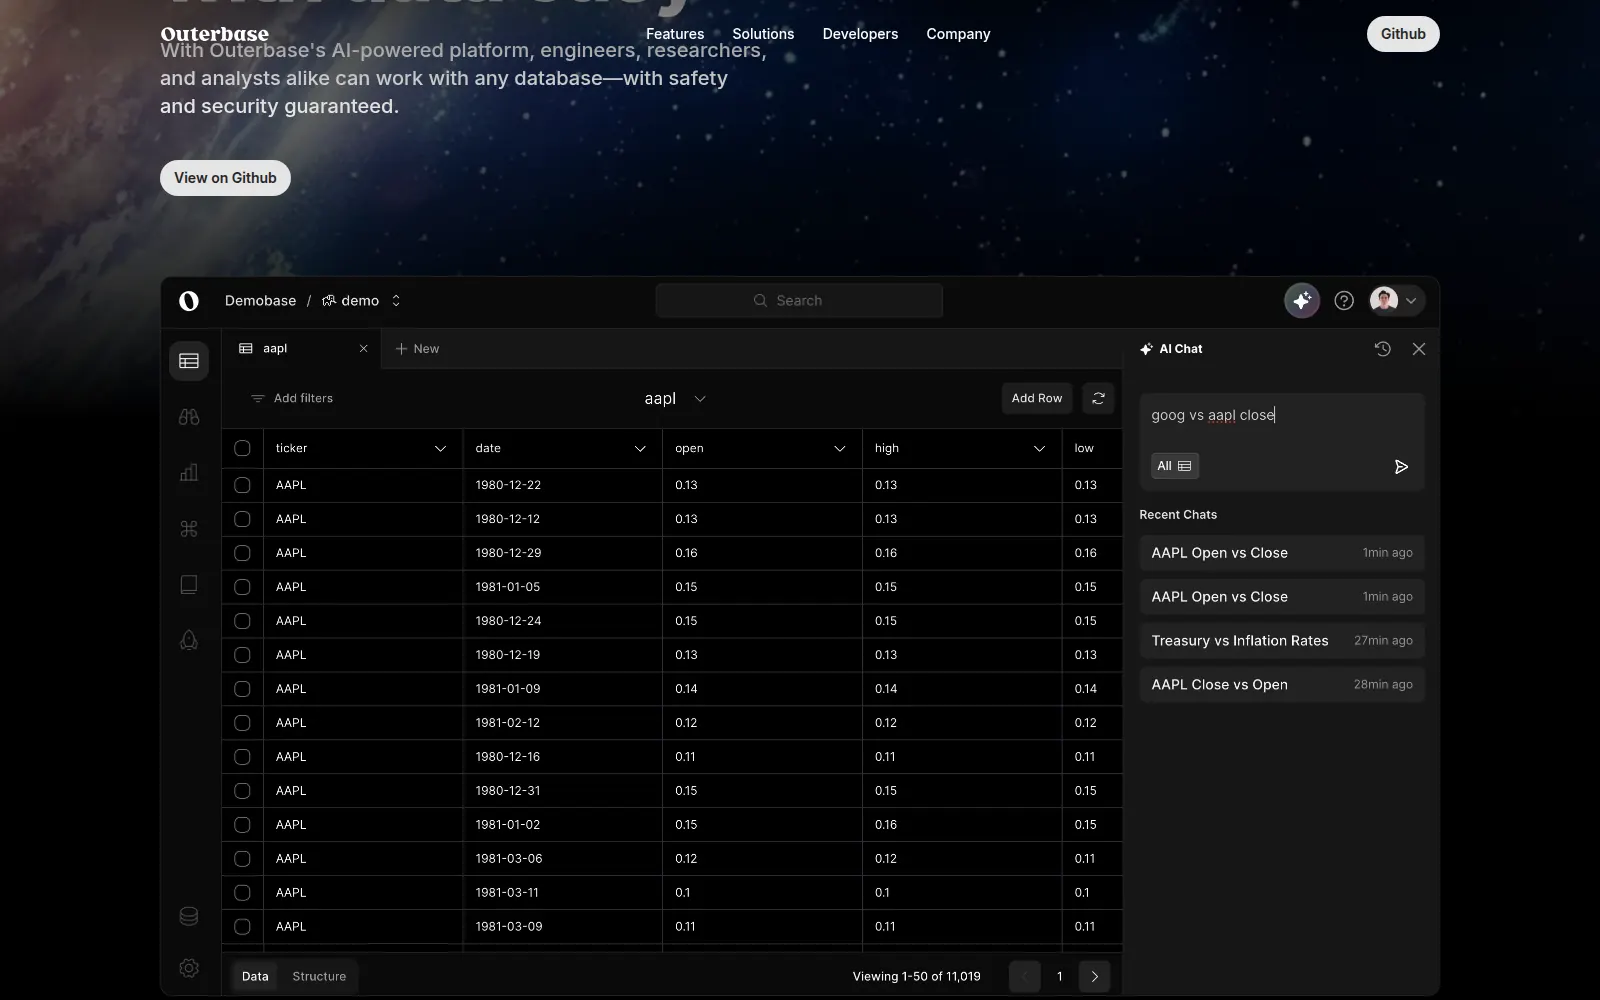This screenshot has height=1000, width=1600.
Task: Open the bar chart dashboards icon
Action: [x=189, y=472]
